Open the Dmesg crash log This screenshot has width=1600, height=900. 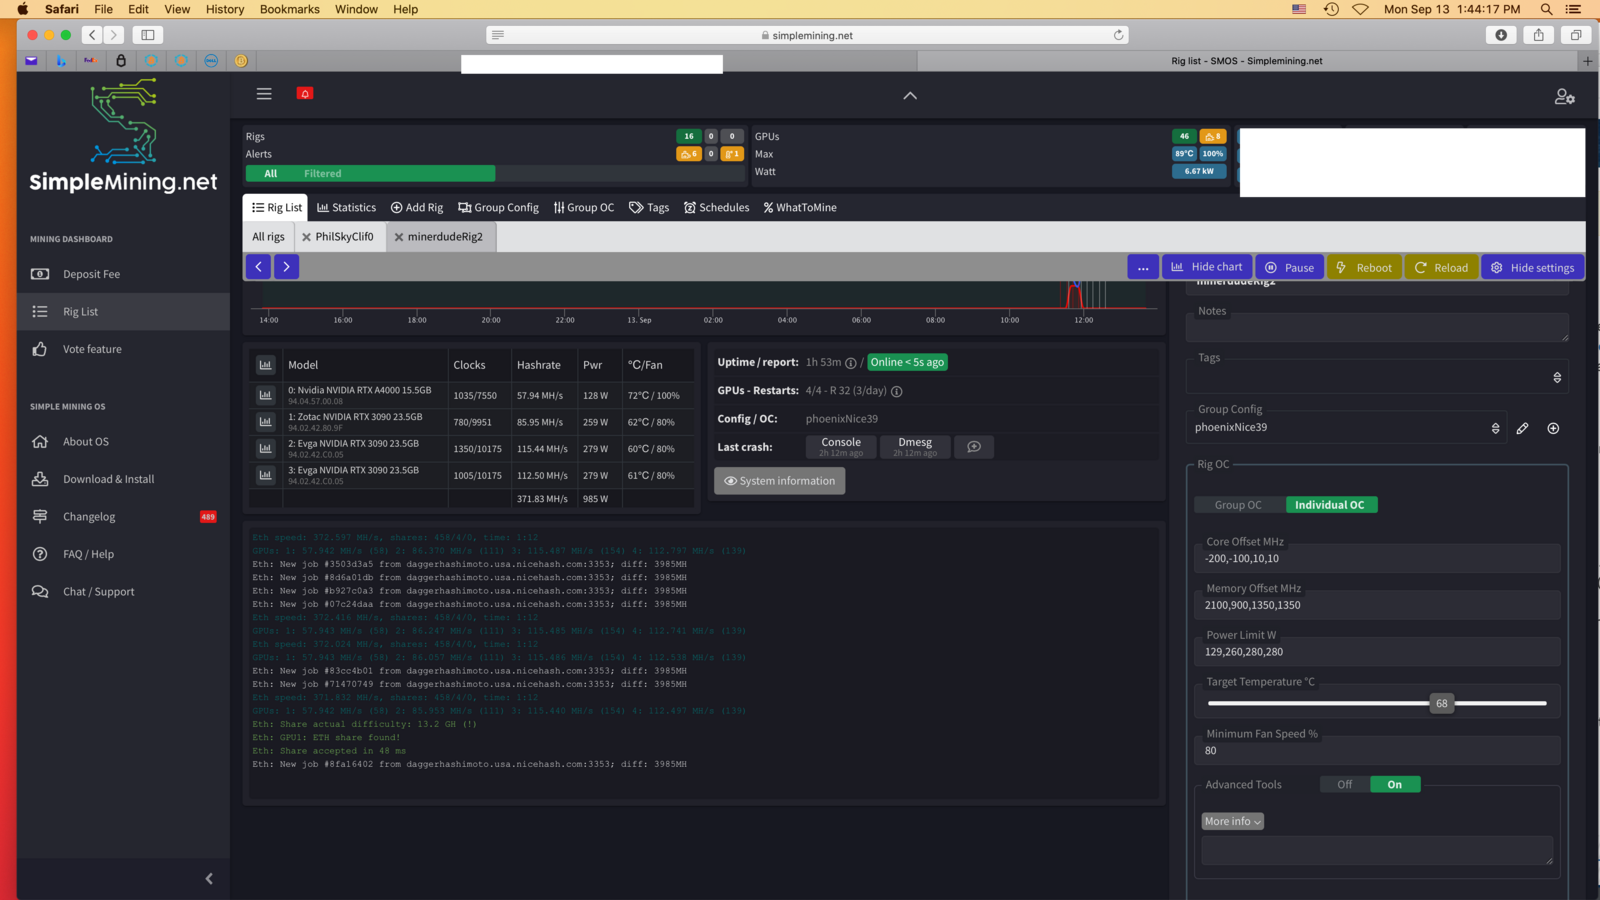click(915, 447)
